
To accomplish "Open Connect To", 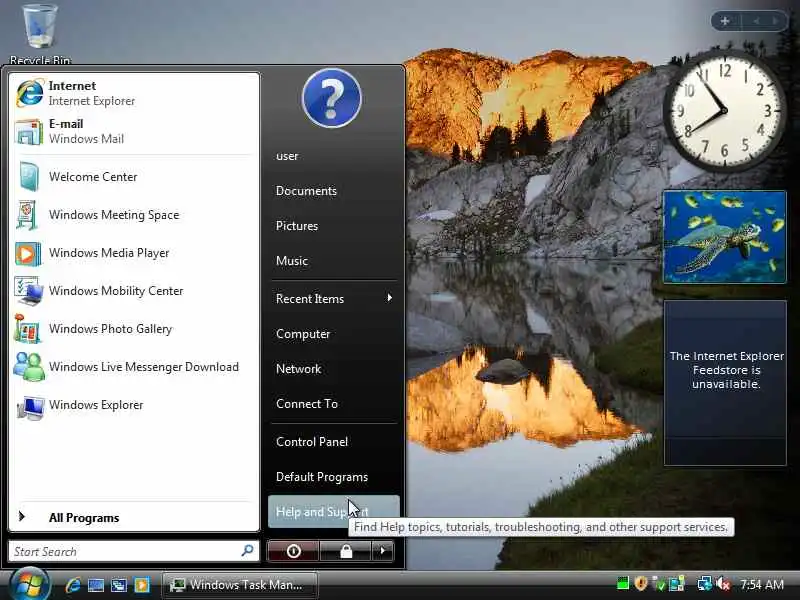I will point(333,404).
